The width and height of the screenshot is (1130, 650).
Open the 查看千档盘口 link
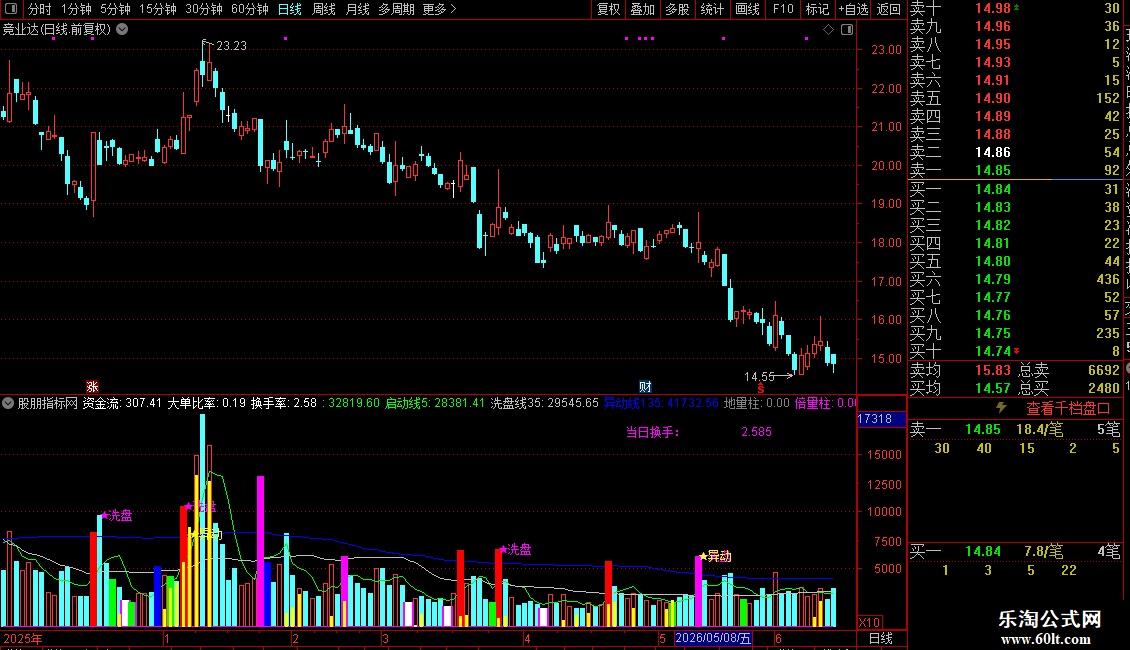1068,409
